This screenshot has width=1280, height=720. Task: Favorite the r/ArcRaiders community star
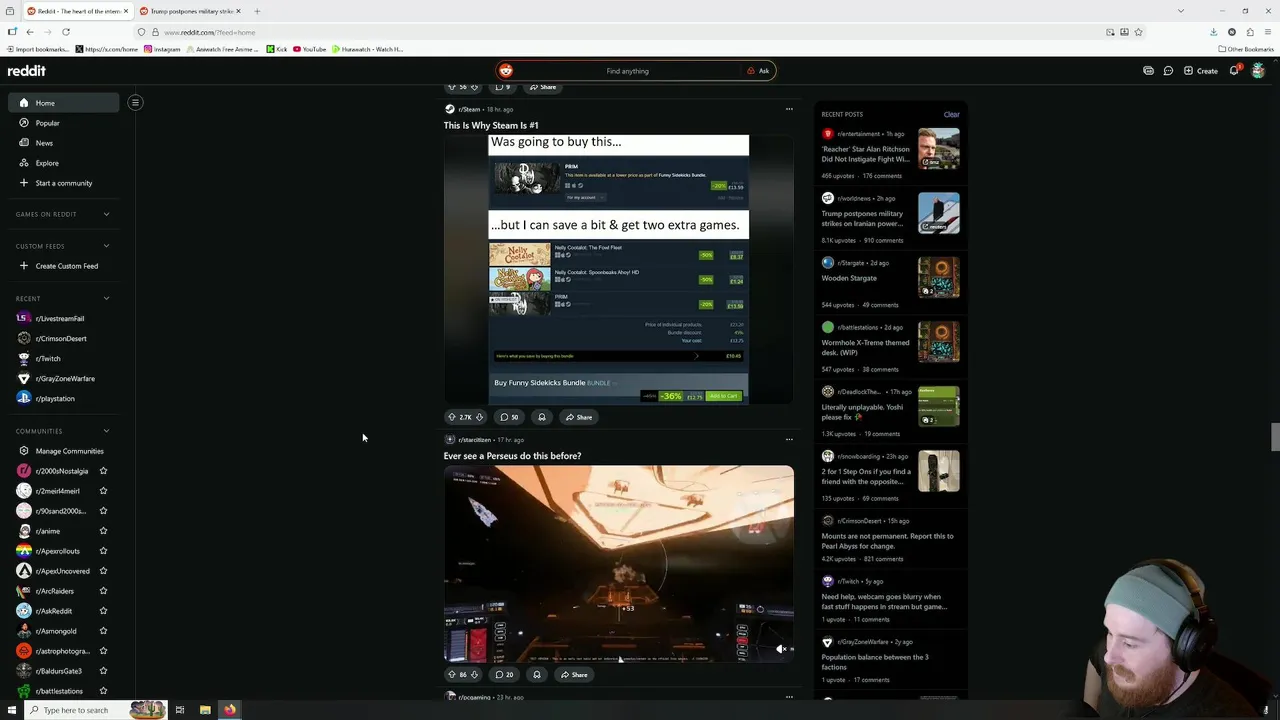103,591
